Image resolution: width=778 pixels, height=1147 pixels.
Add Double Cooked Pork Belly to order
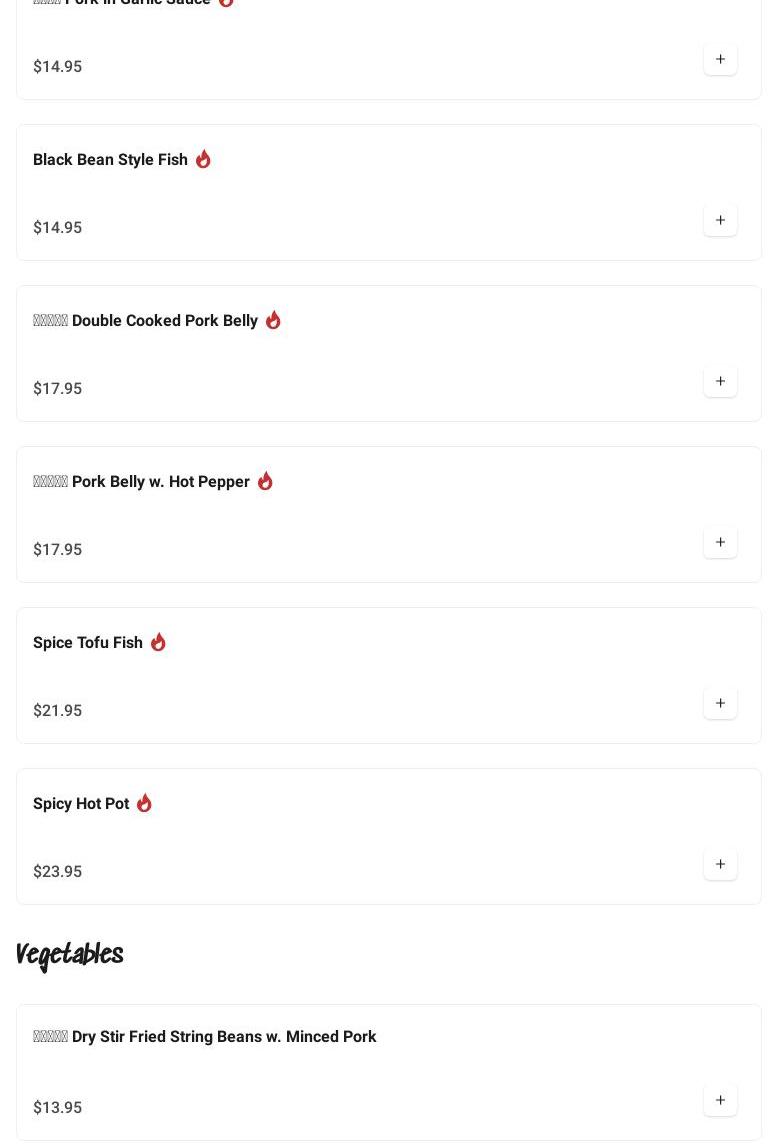720,381
